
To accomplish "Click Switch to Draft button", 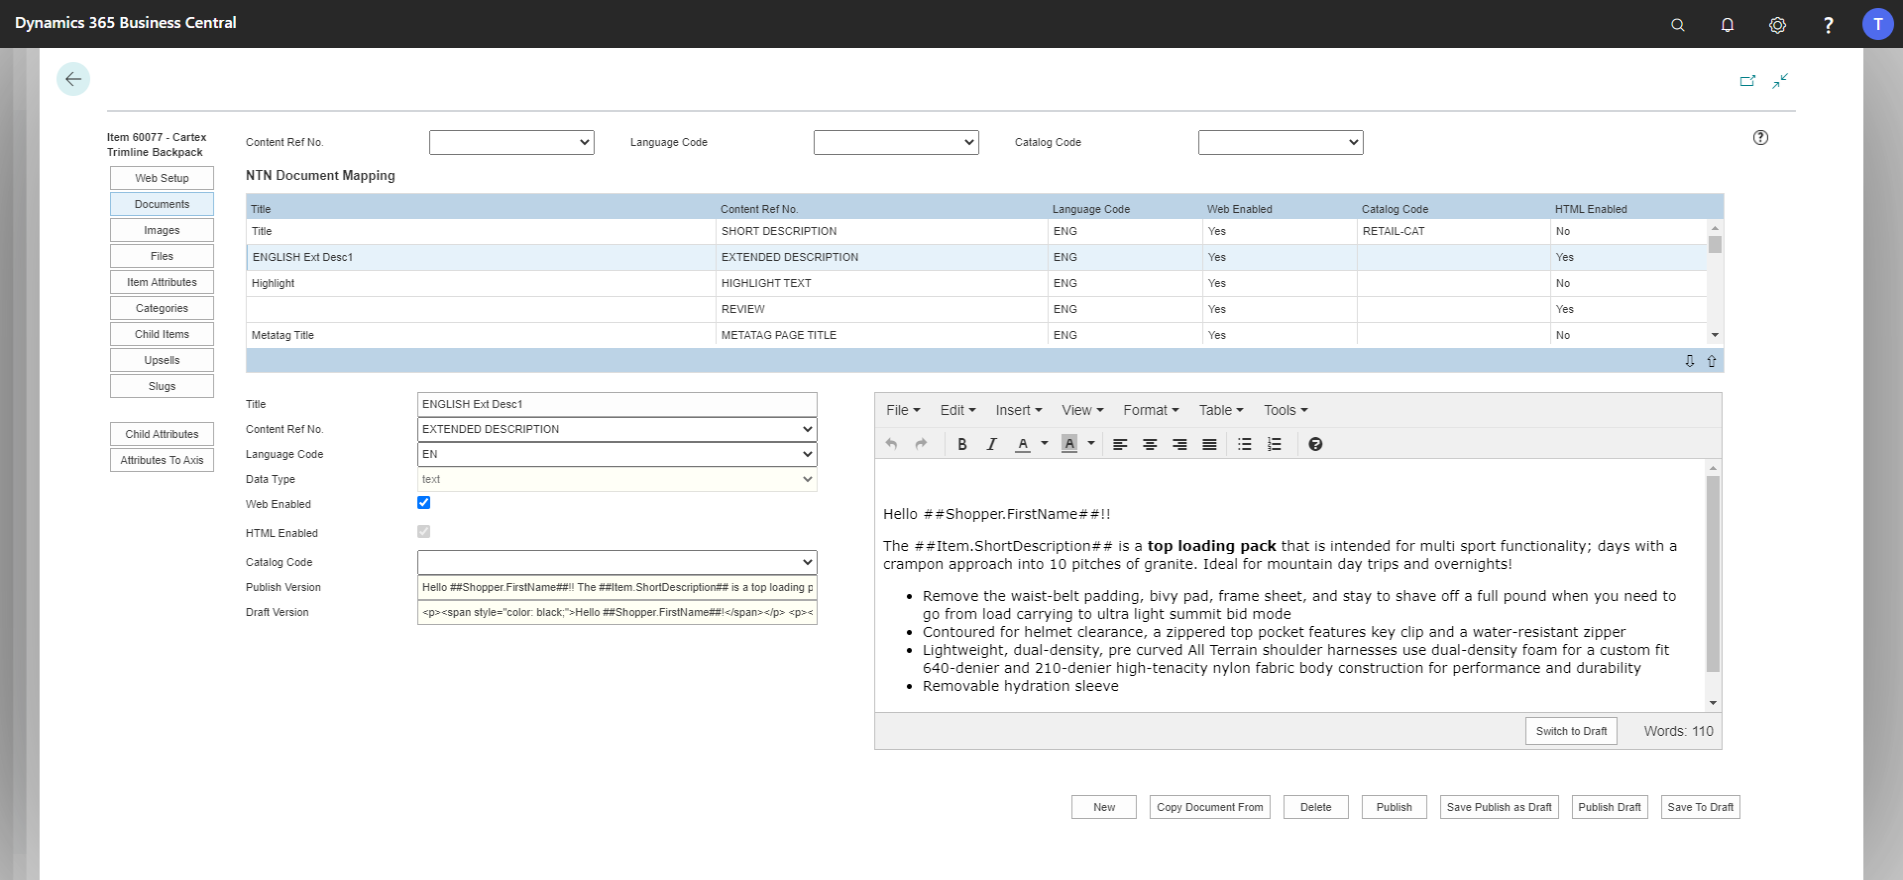I will 1571,731.
